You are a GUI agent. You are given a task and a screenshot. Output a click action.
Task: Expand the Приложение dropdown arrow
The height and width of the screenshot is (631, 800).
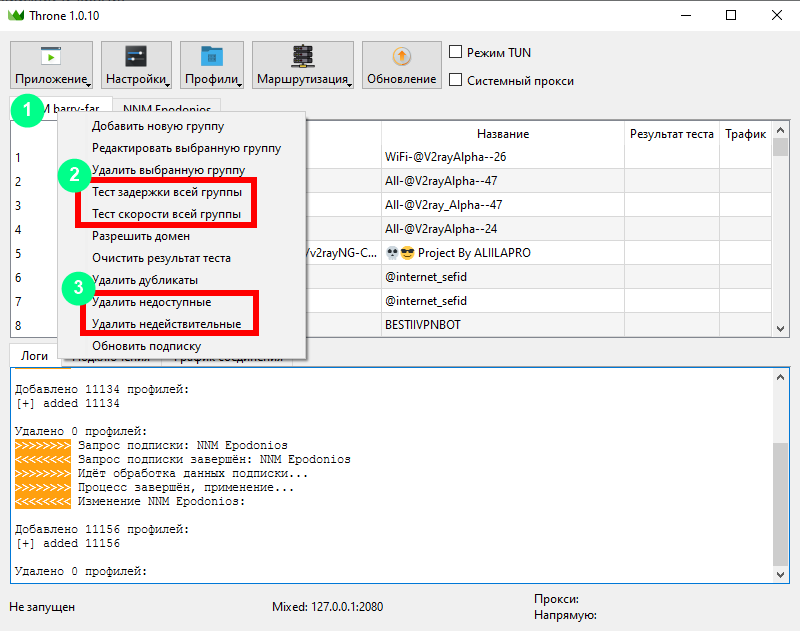(88, 83)
